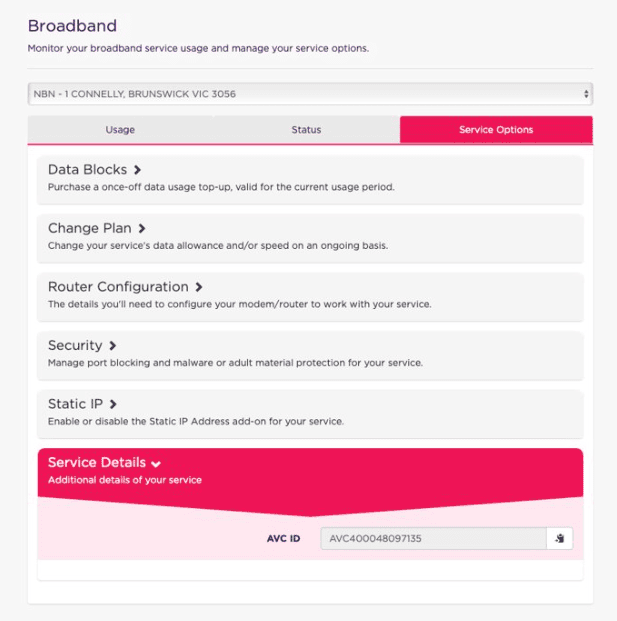Copy the AVC ID to clipboard
Screen dimensions: 617x621
(560, 539)
